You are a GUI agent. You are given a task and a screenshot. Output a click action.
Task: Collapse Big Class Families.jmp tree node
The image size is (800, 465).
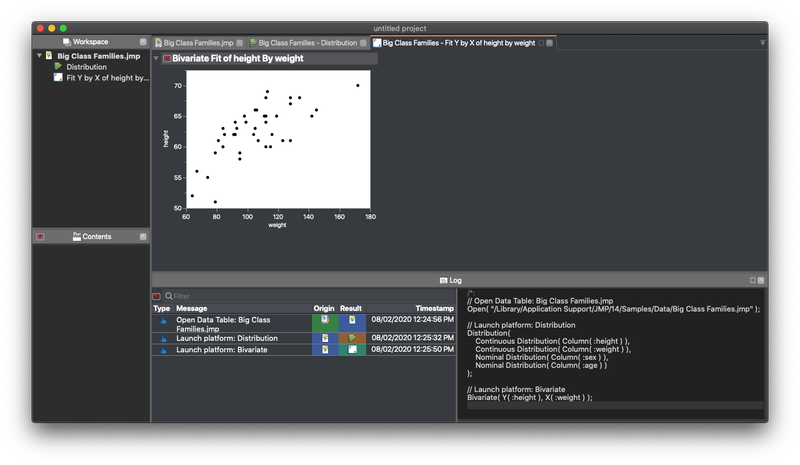pyautogui.click(x=39, y=55)
